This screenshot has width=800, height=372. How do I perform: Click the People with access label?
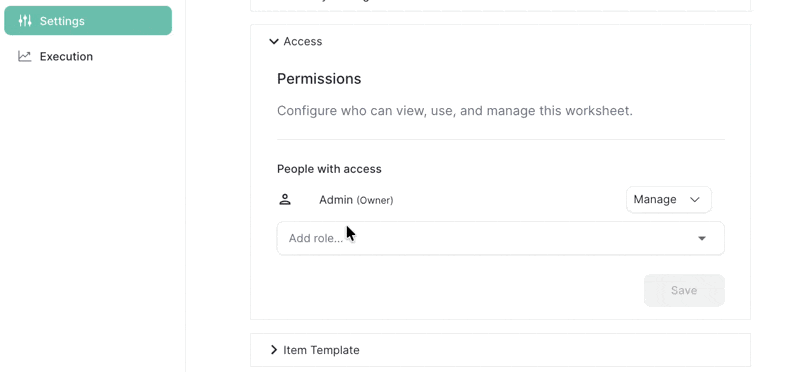329,169
